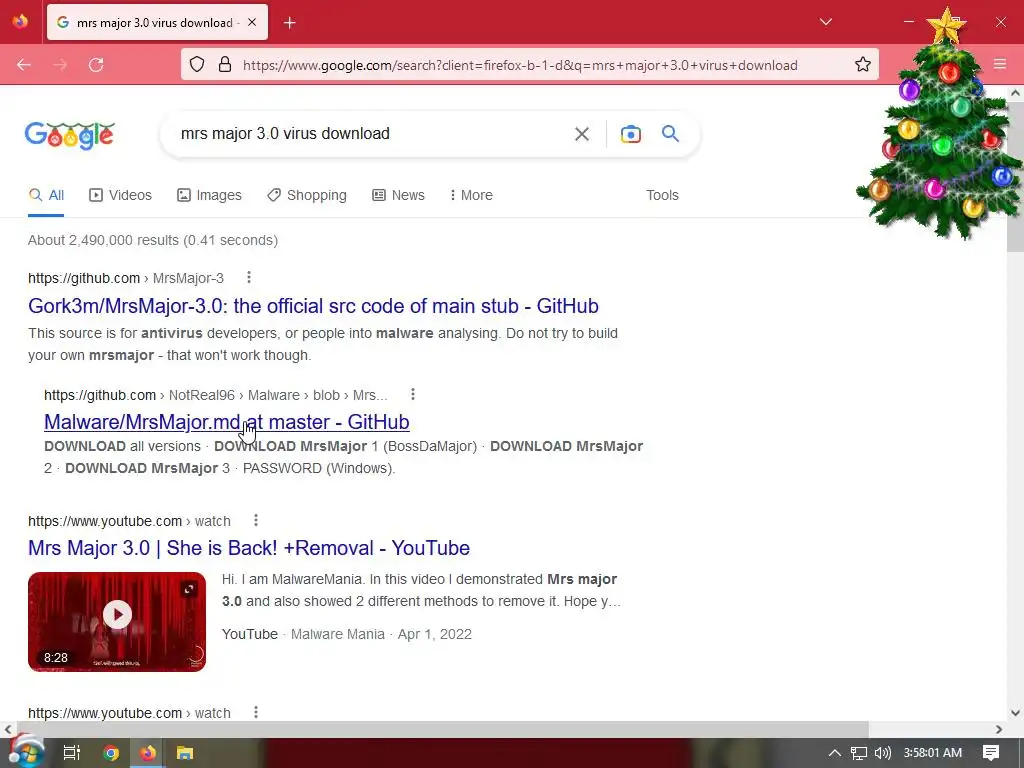Open a new tab with plus button
This screenshot has height=768, width=1024.
pyautogui.click(x=290, y=23)
